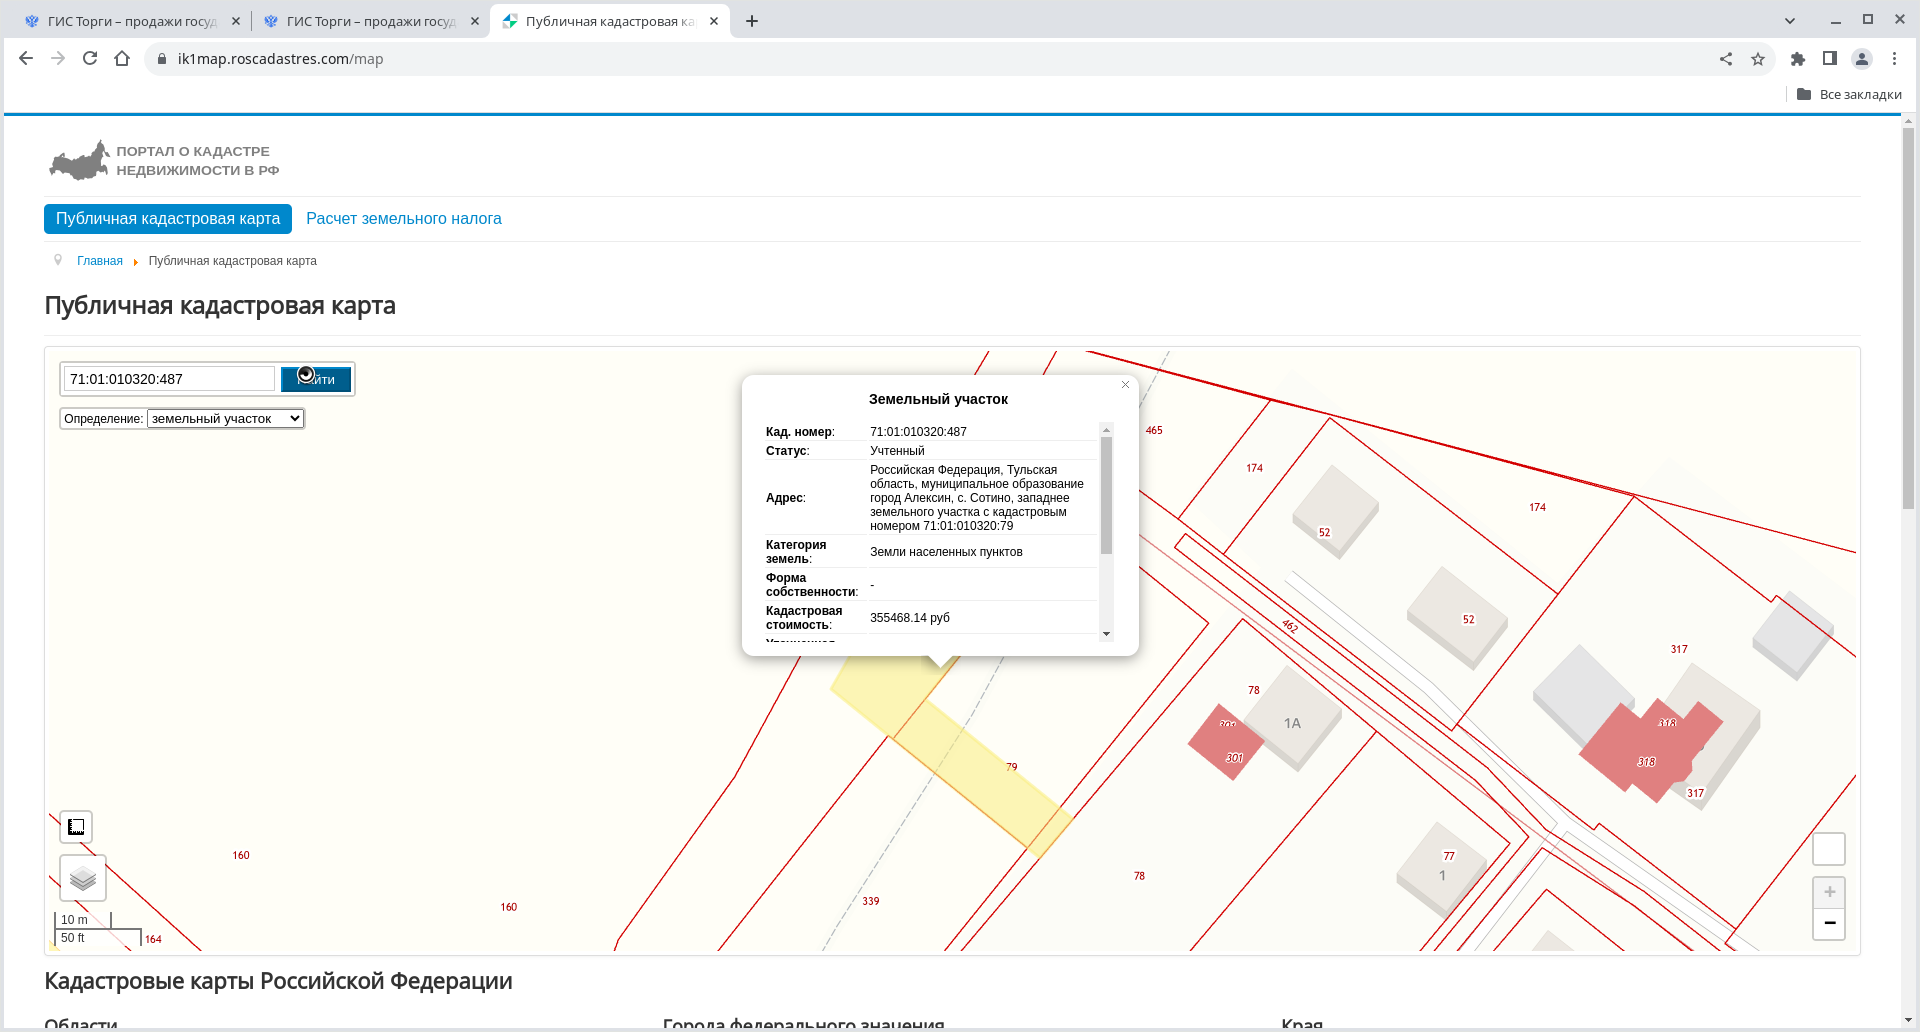
Task: Reload the page
Action: click(90, 59)
